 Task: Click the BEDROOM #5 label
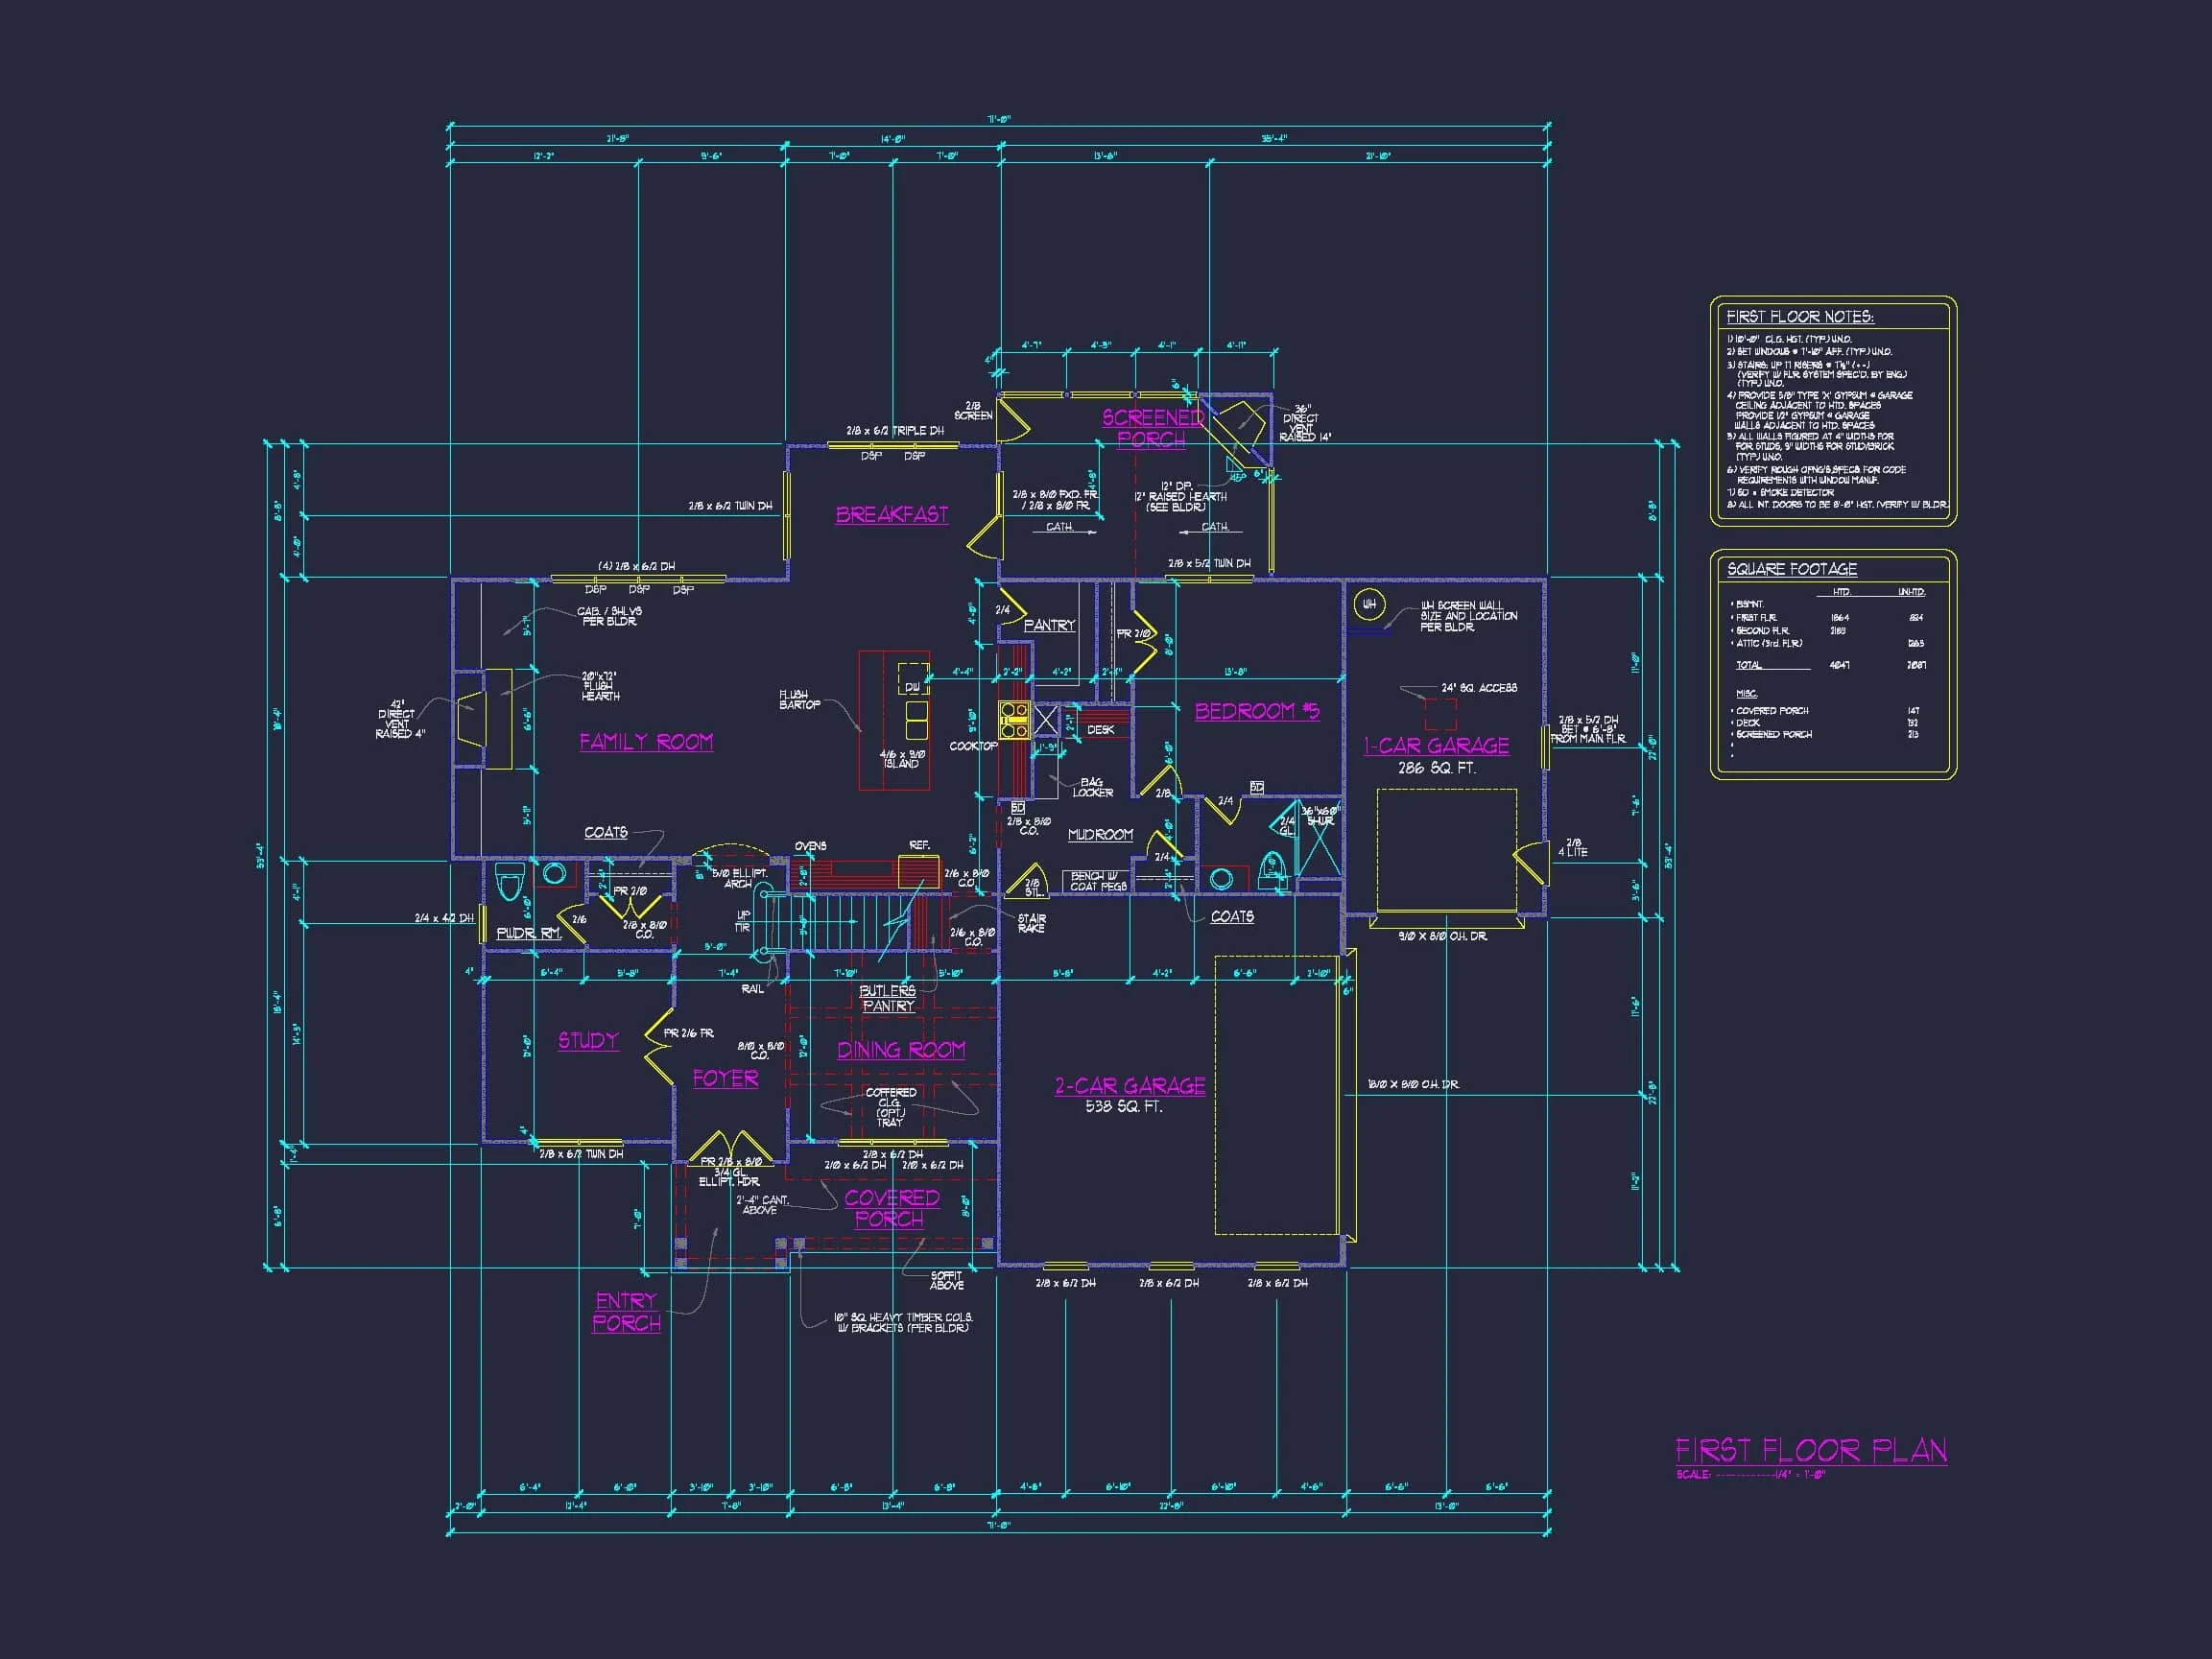click(1256, 711)
